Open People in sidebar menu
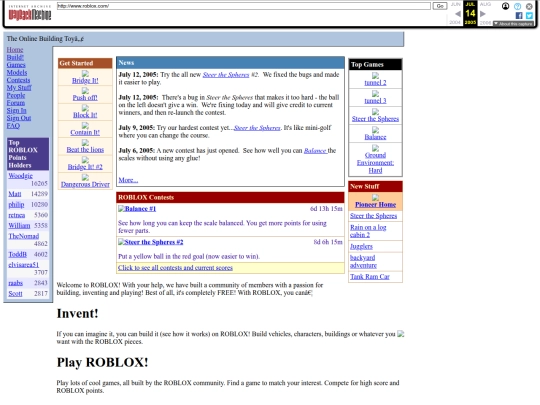 pyautogui.click(x=16, y=95)
